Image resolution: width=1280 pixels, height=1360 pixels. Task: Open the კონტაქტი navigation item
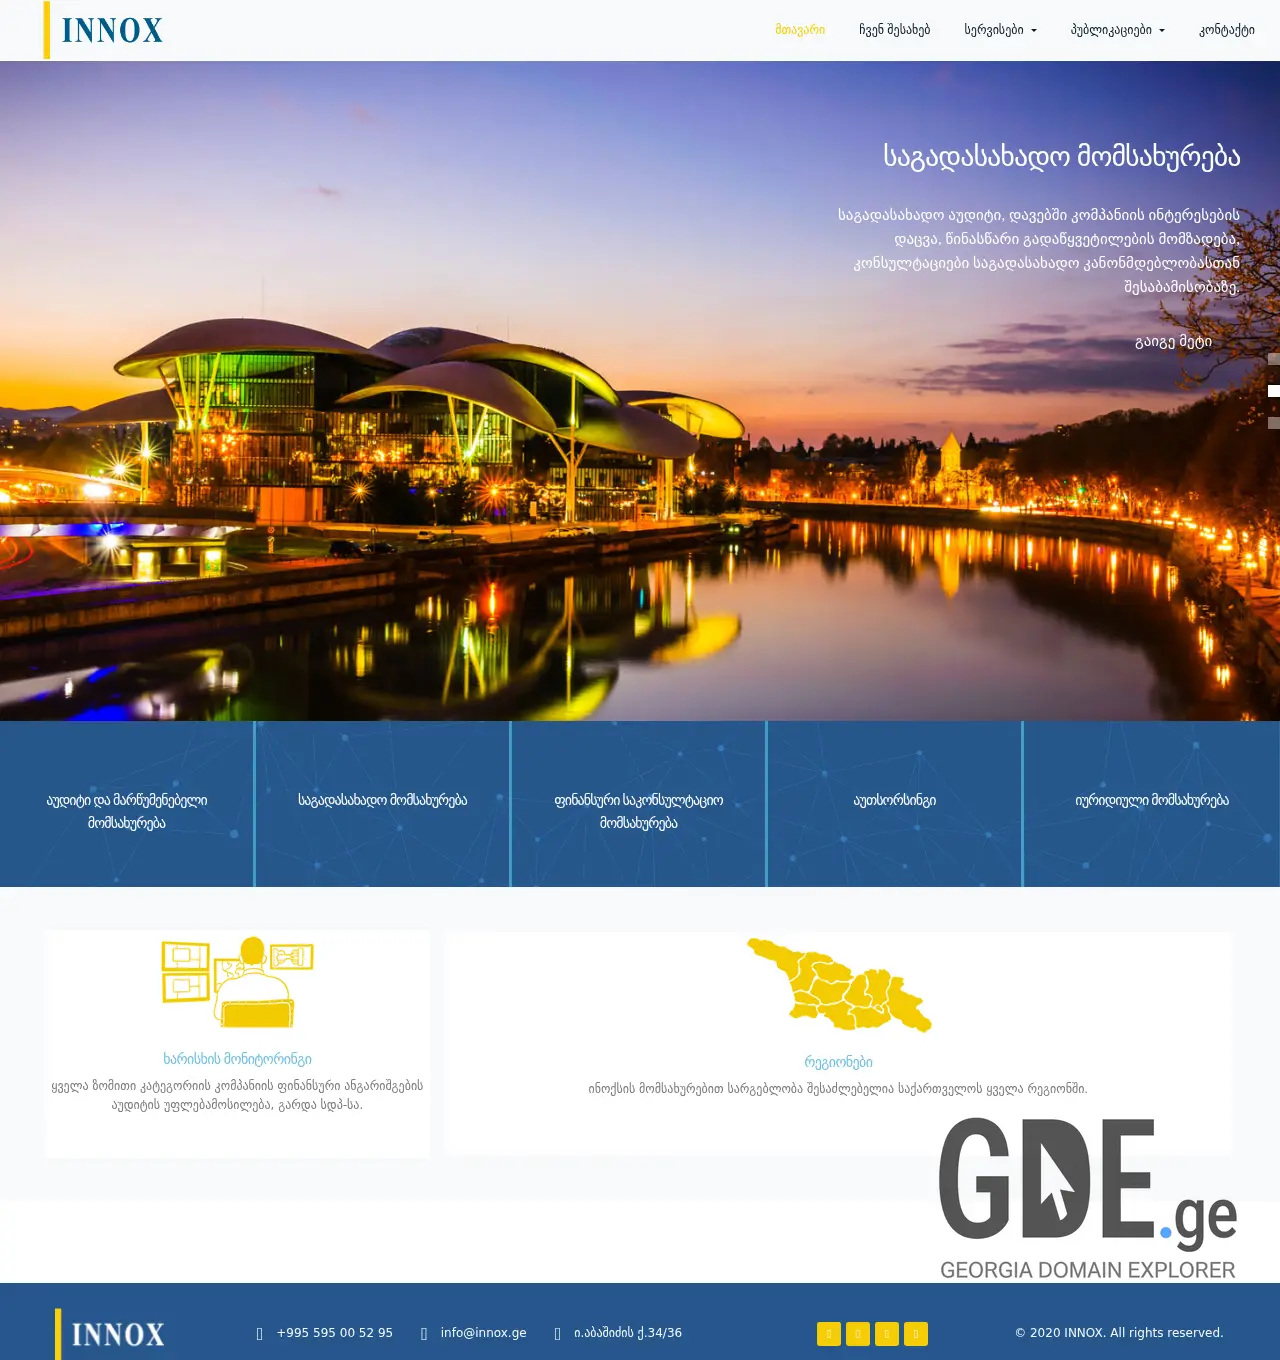(x=1229, y=30)
